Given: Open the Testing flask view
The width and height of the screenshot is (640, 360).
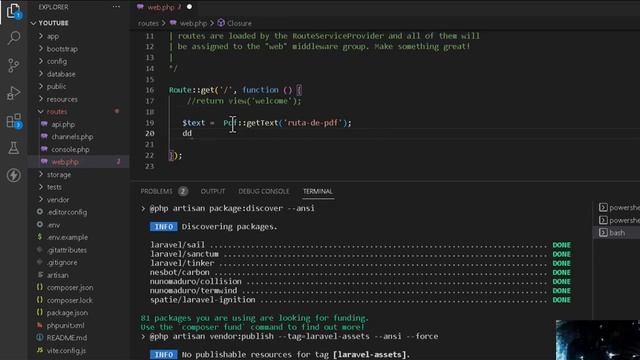Looking at the screenshot, I should coord(13,148).
